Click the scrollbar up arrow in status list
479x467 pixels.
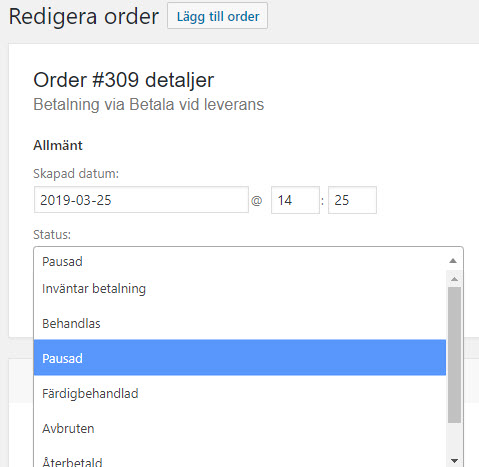coord(455,279)
